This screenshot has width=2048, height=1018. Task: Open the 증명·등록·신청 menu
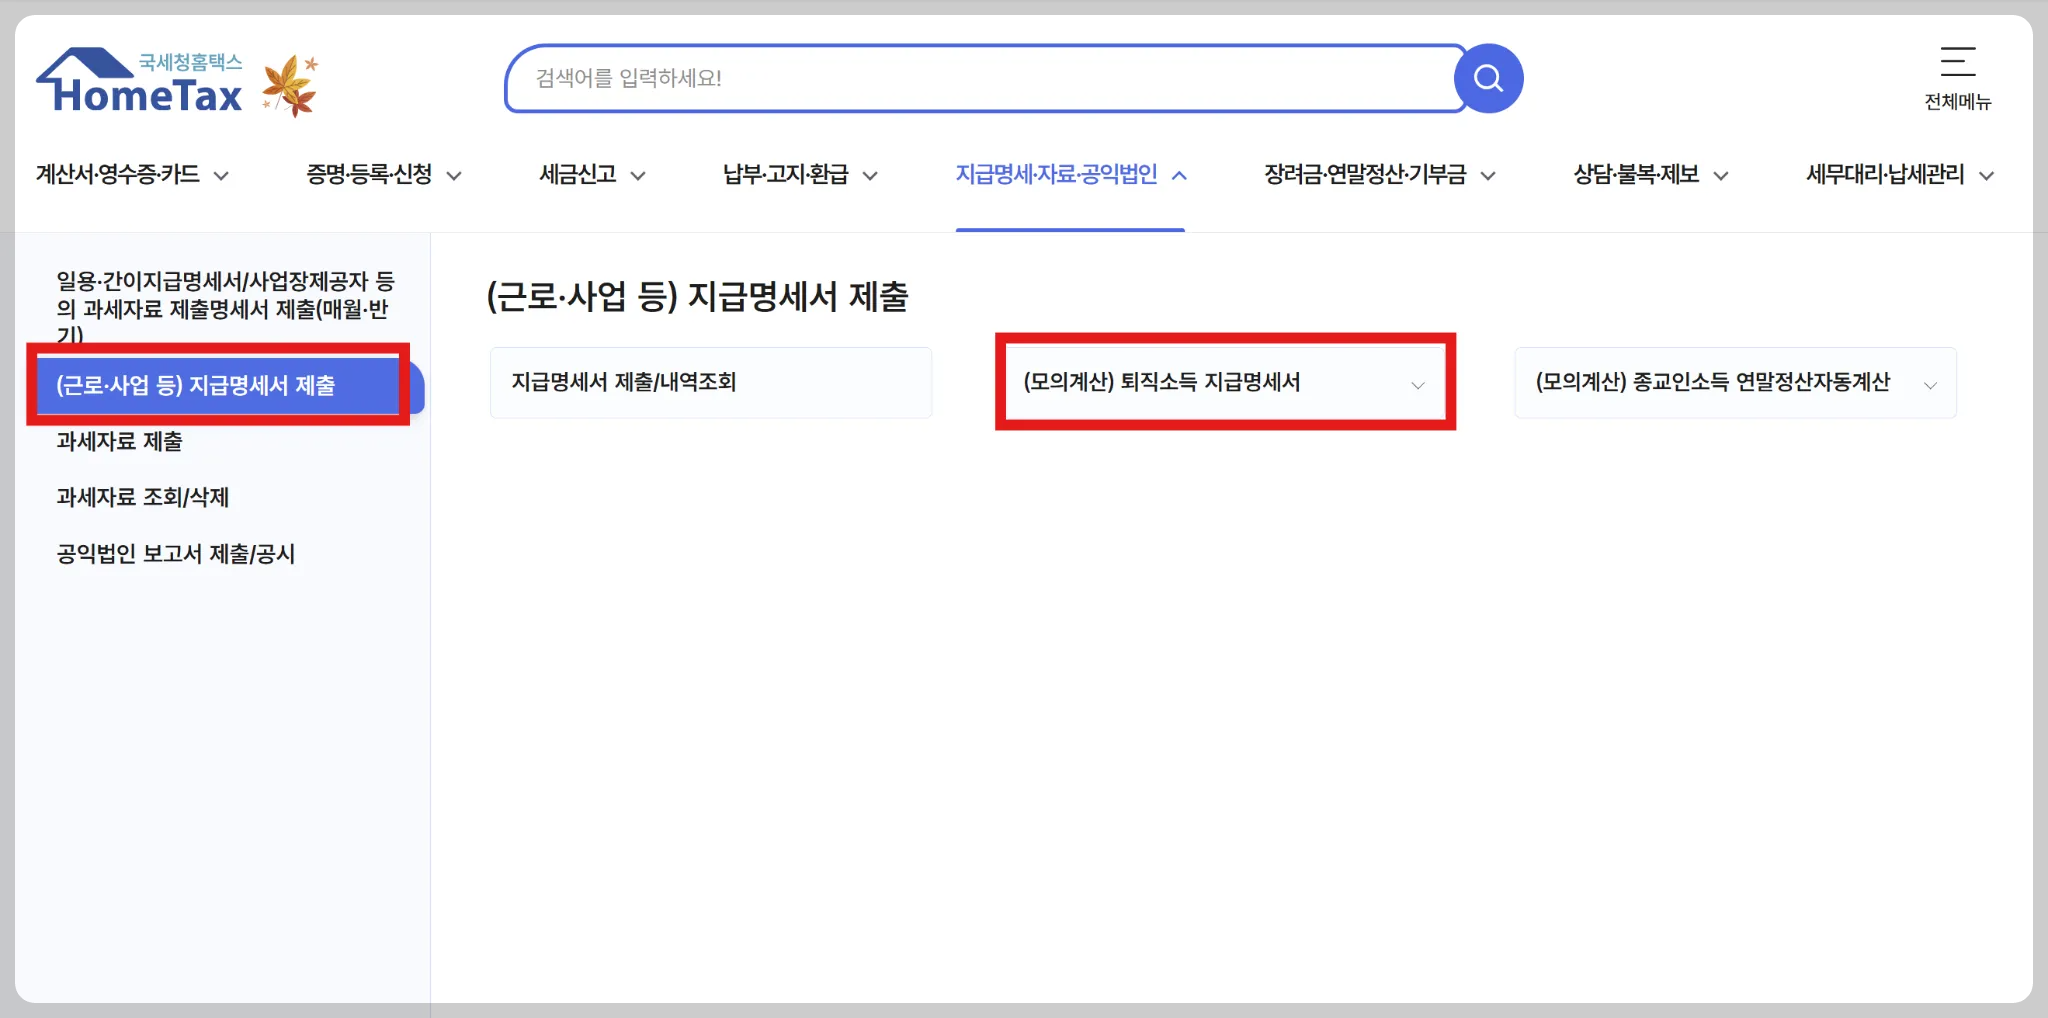[x=370, y=175]
